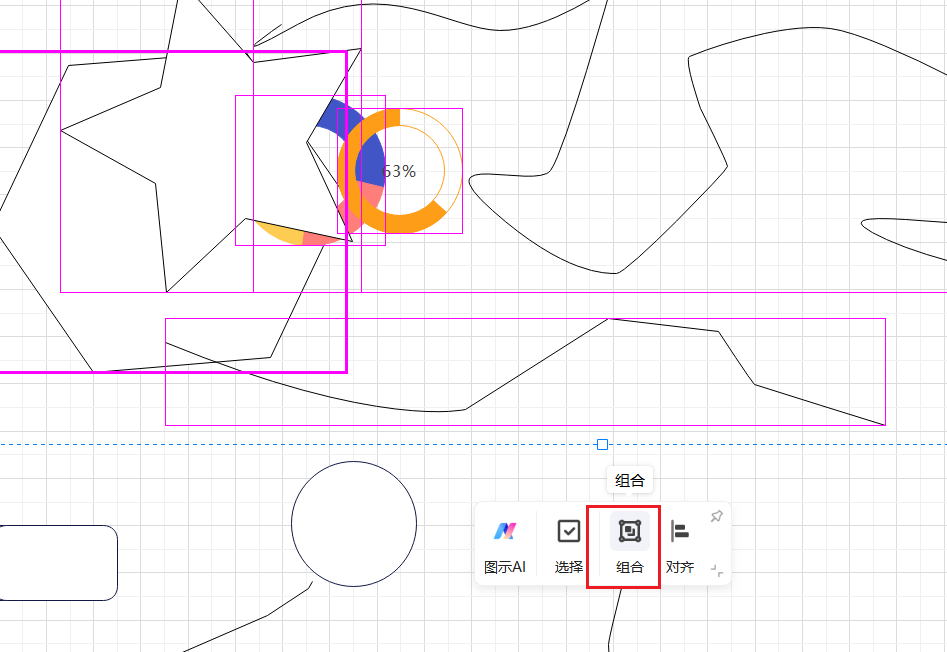Click the 63% label in the donut chart
This screenshot has height=652, width=947.
(x=399, y=171)
